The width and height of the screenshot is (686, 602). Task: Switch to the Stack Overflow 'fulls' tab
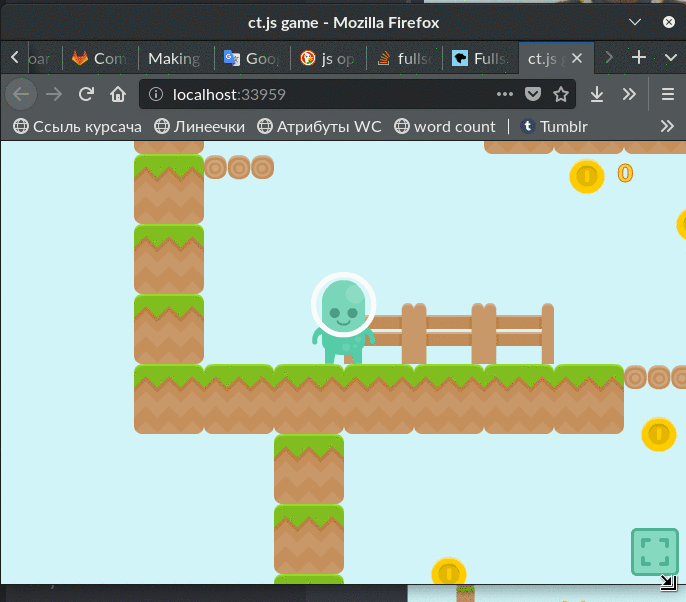[404, 58]
